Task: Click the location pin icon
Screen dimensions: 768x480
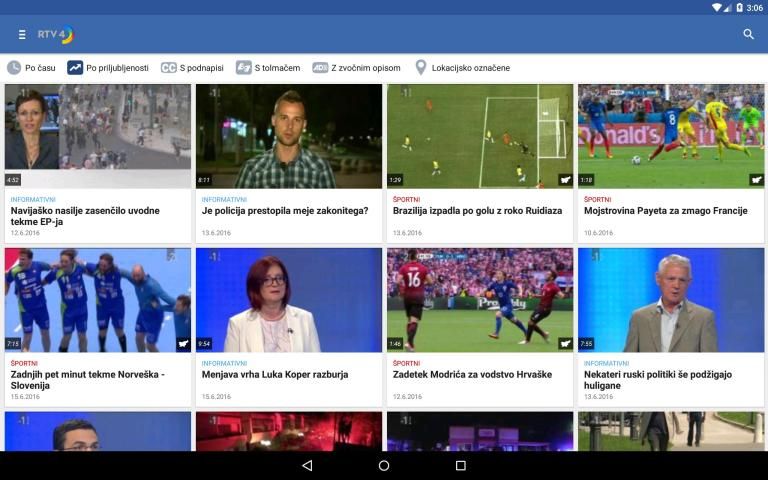Action: pyautogui.click(x=421, y=68)
